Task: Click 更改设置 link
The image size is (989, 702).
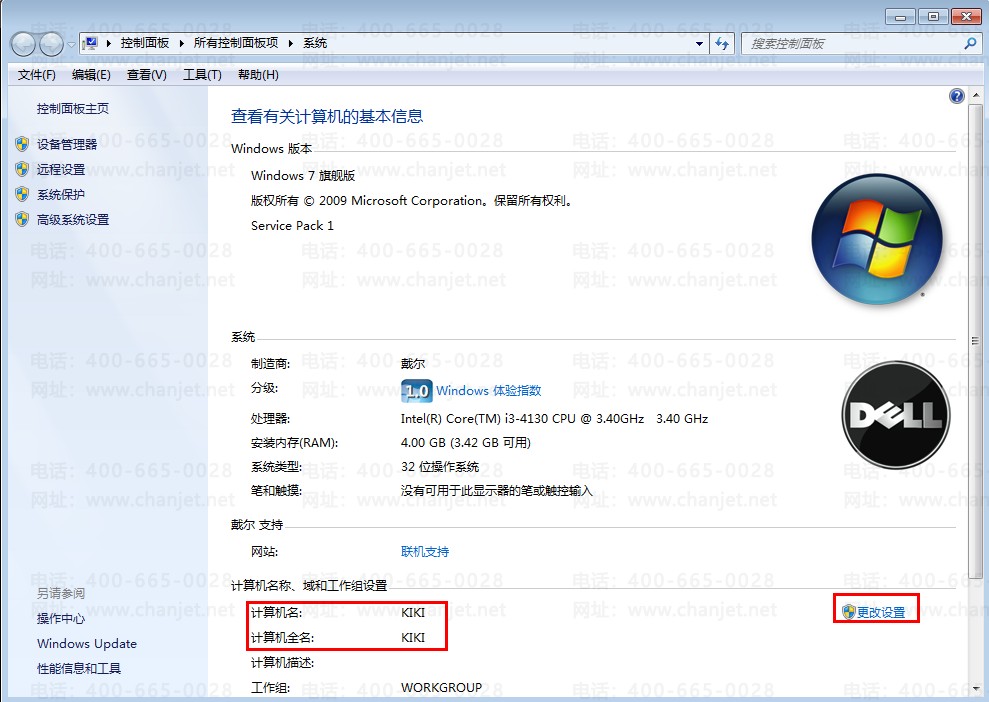Action: [x=881, y=612]
